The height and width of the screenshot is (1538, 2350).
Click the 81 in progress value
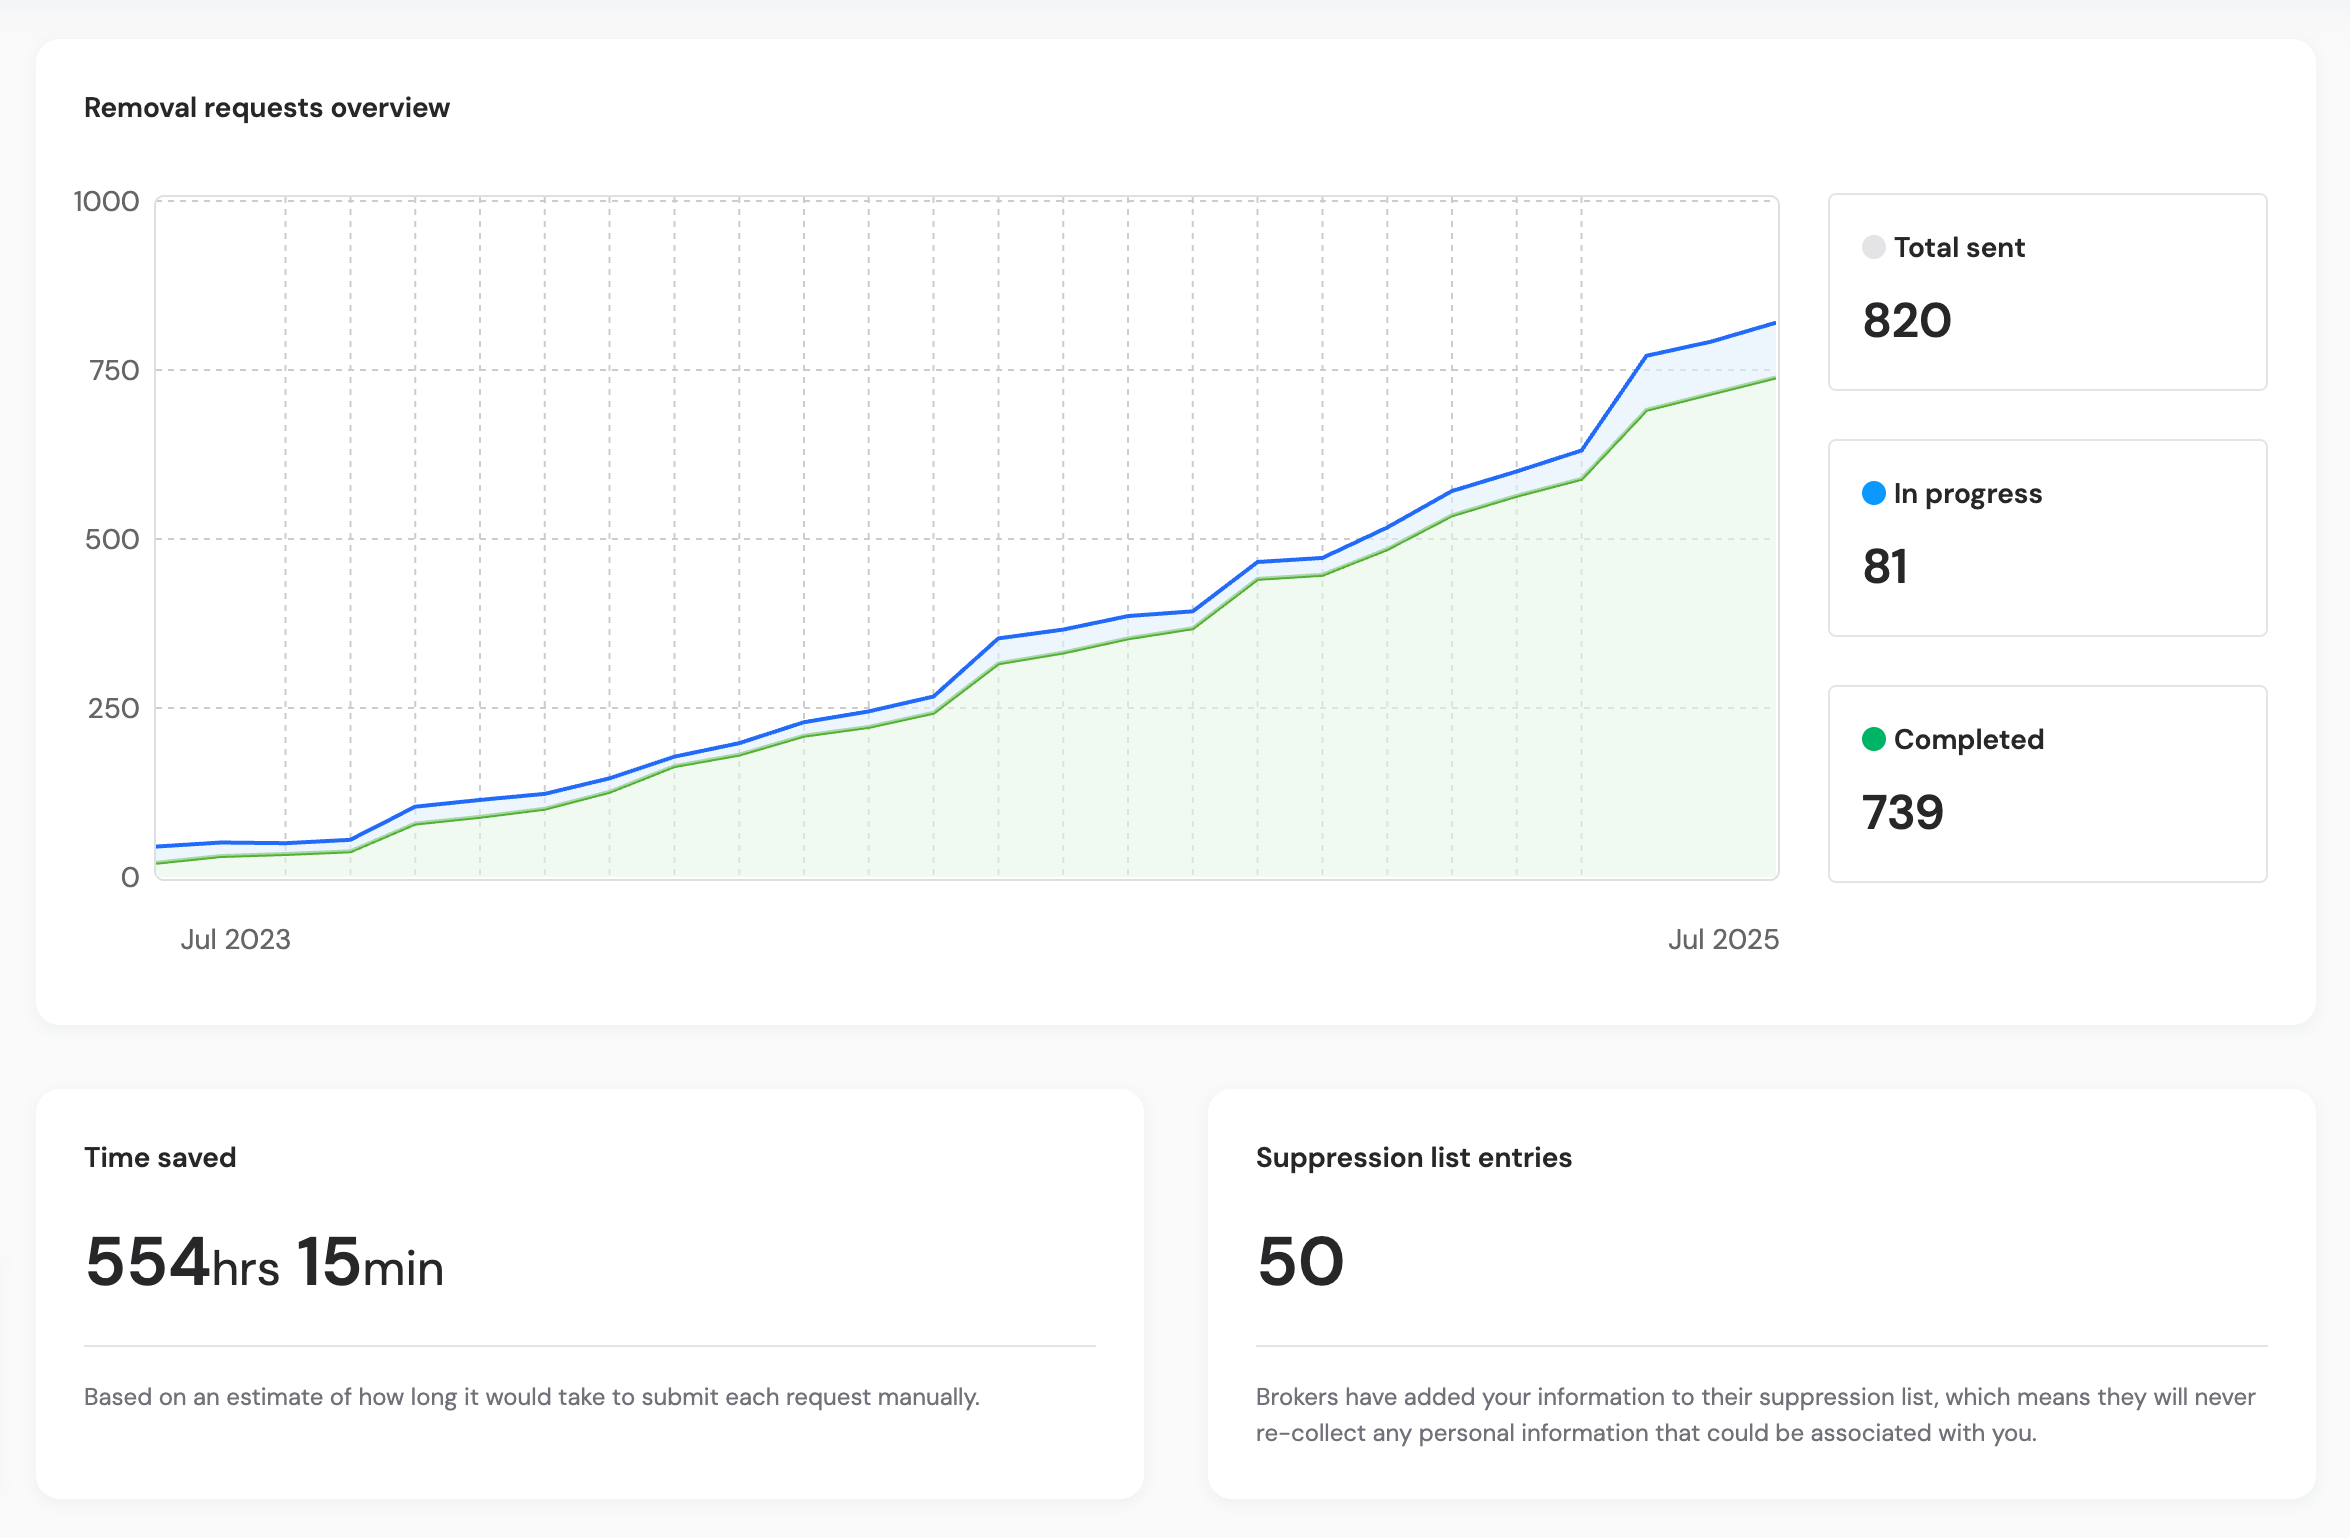coord(1885,567)
